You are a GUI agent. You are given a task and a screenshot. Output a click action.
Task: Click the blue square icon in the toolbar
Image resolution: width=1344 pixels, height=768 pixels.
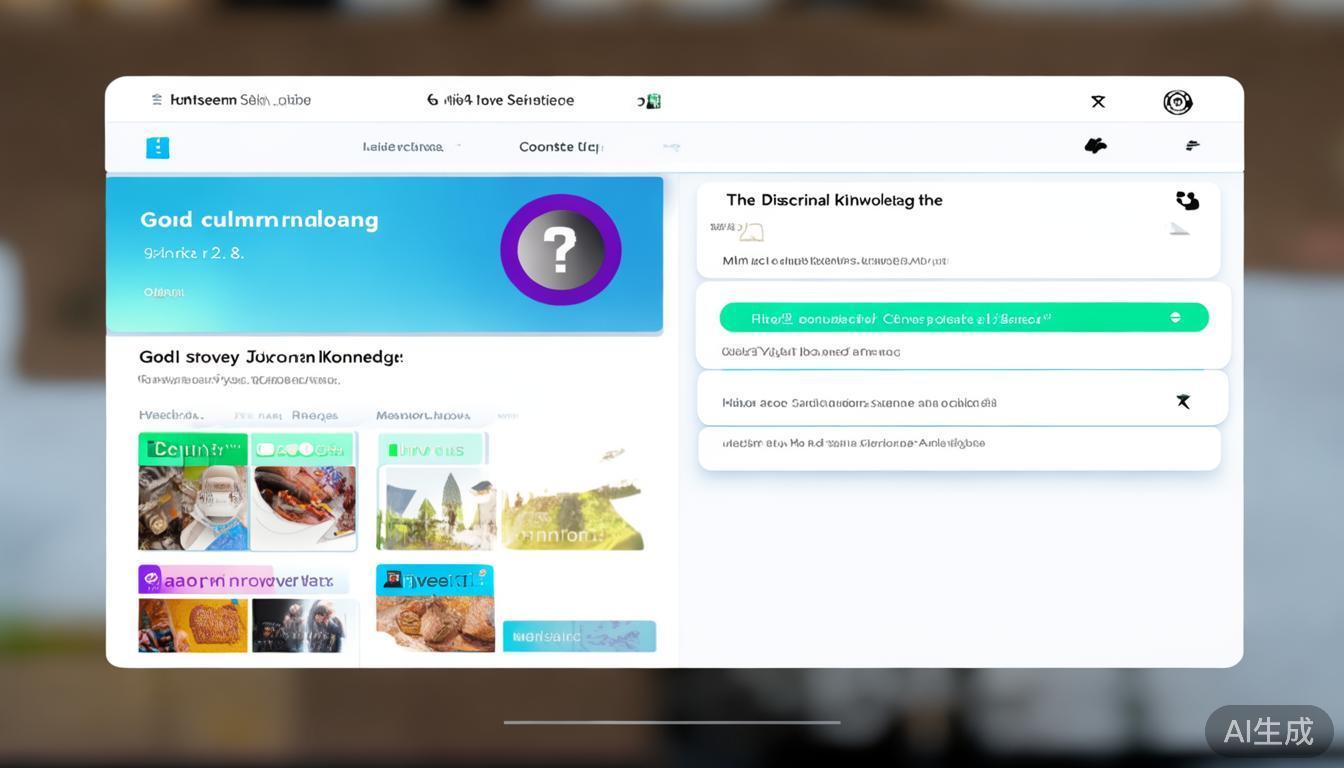[158, 147]
